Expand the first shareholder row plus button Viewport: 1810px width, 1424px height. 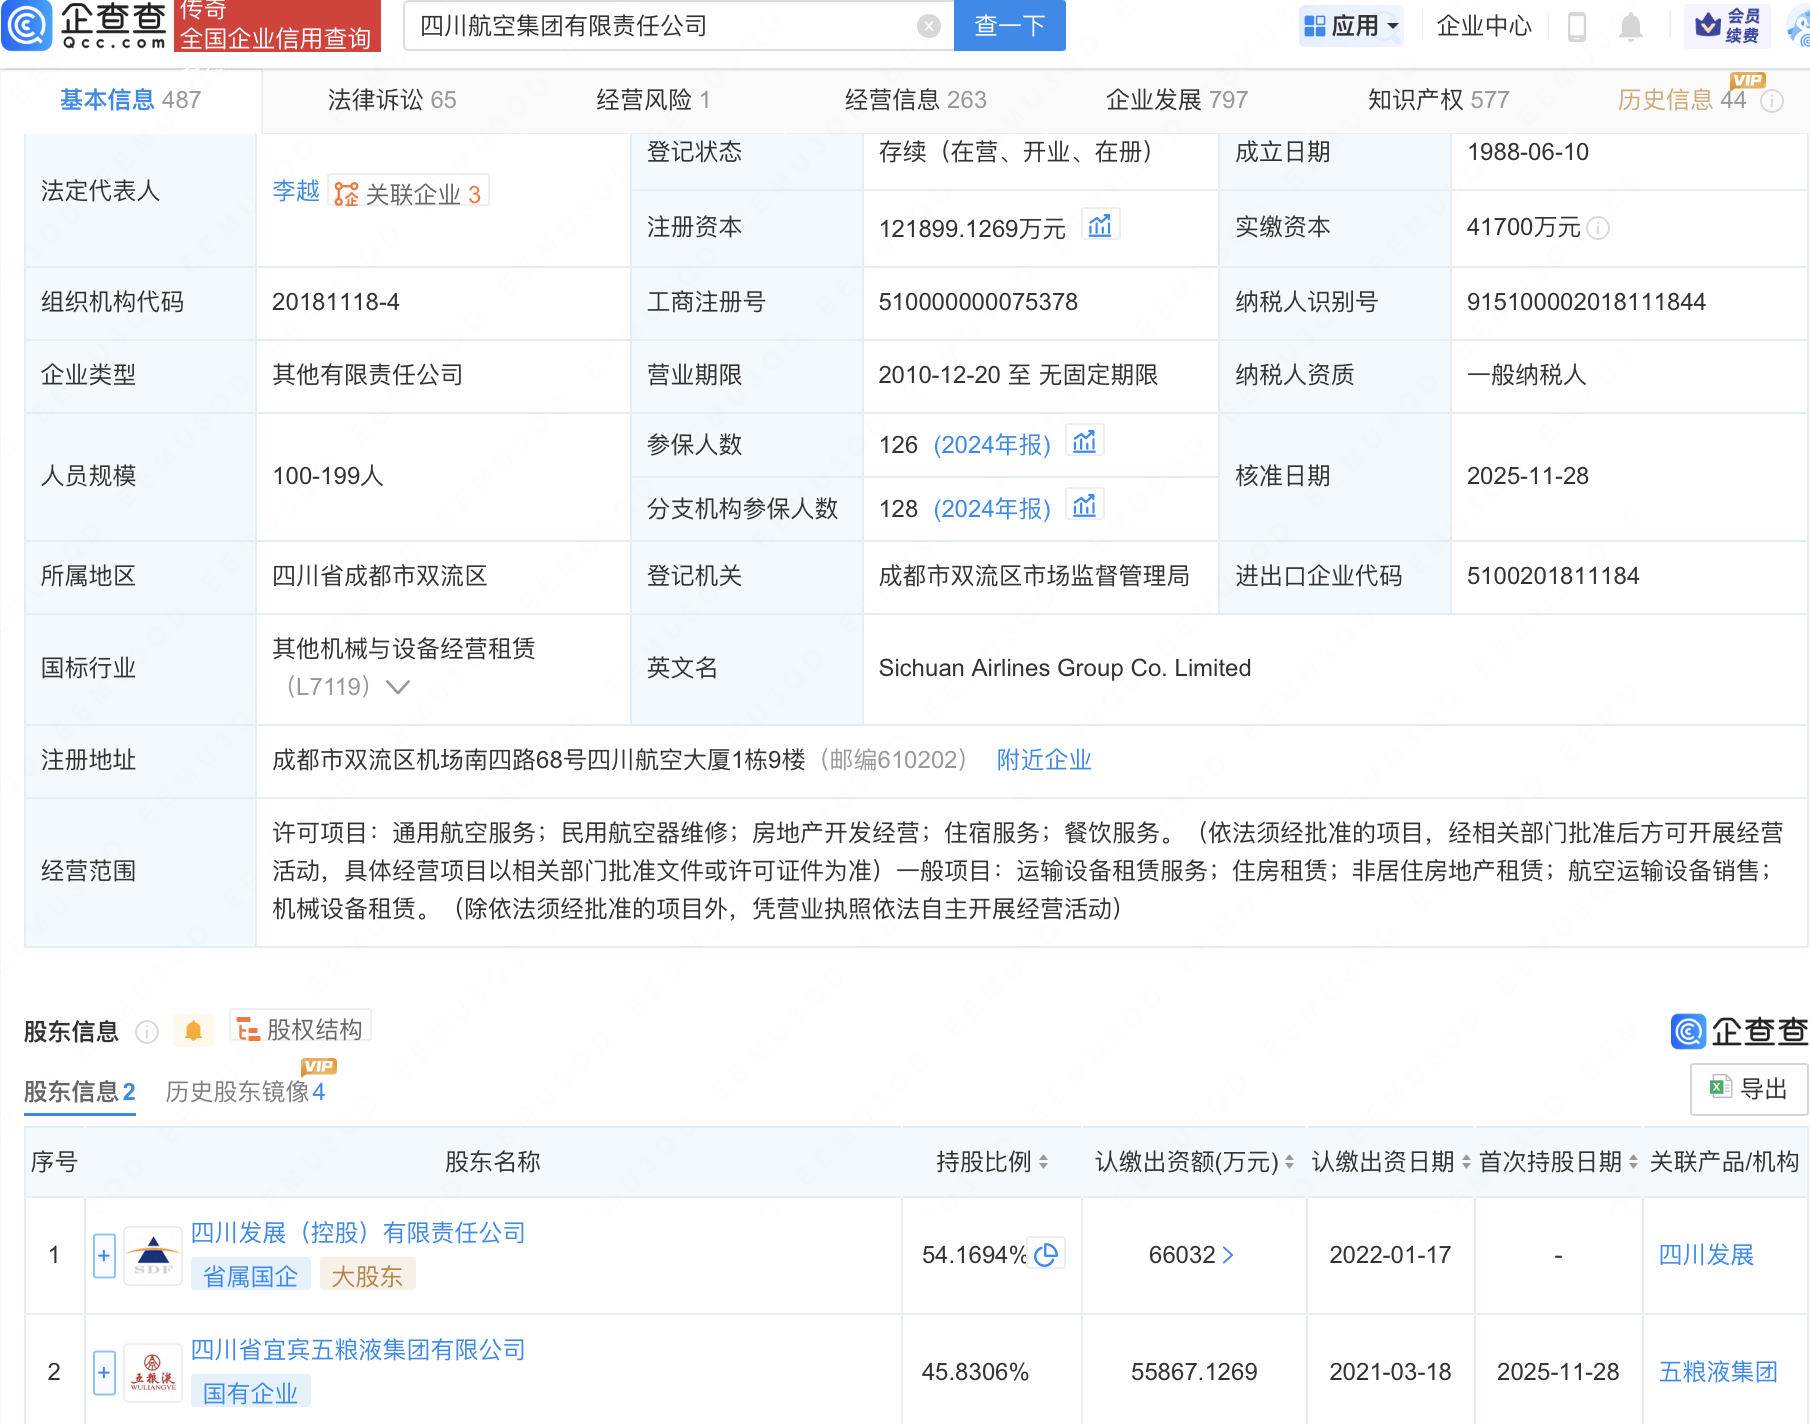[103, 1255]
